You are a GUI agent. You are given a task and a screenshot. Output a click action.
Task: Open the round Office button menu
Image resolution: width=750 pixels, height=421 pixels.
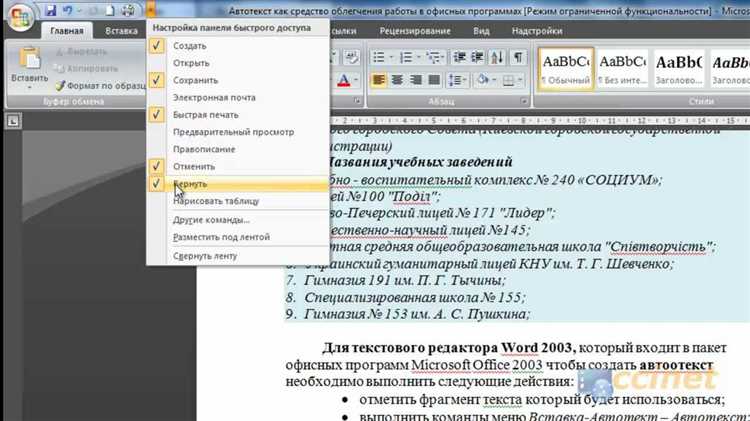20,18
